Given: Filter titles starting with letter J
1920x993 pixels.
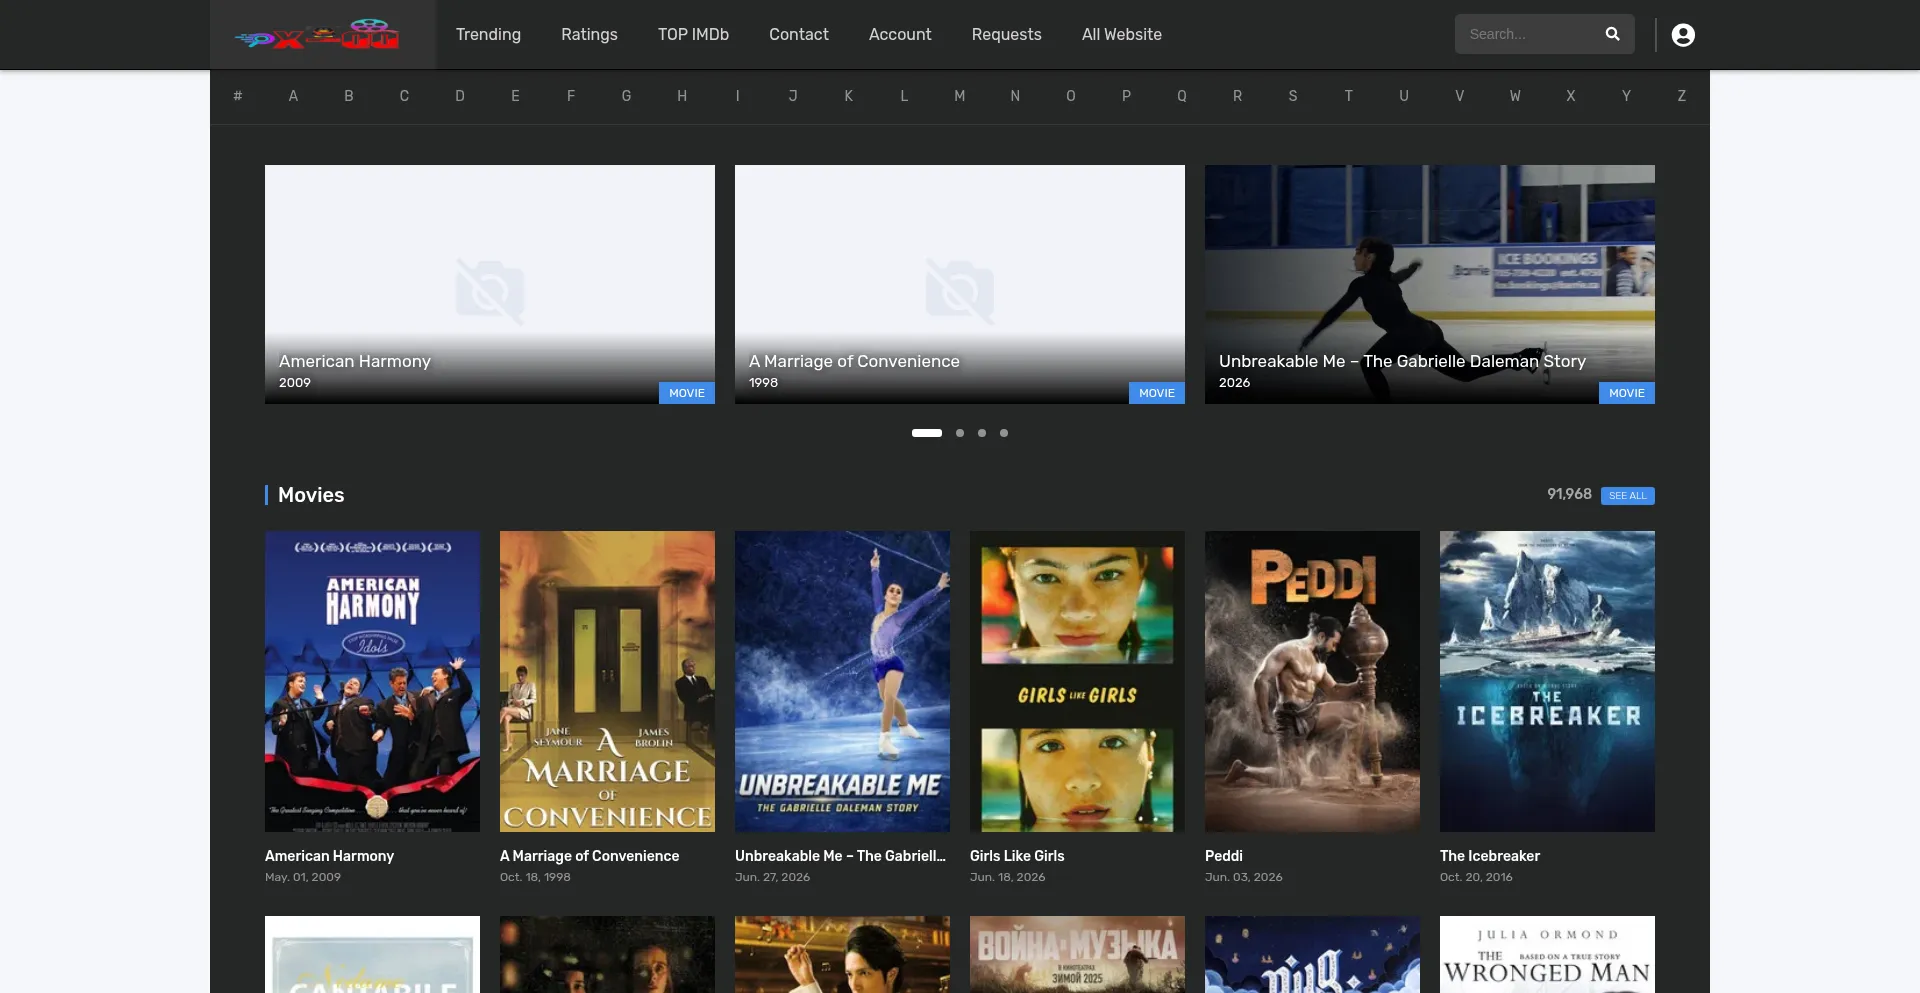Looking at the screenshot, I should coord(793,96).
